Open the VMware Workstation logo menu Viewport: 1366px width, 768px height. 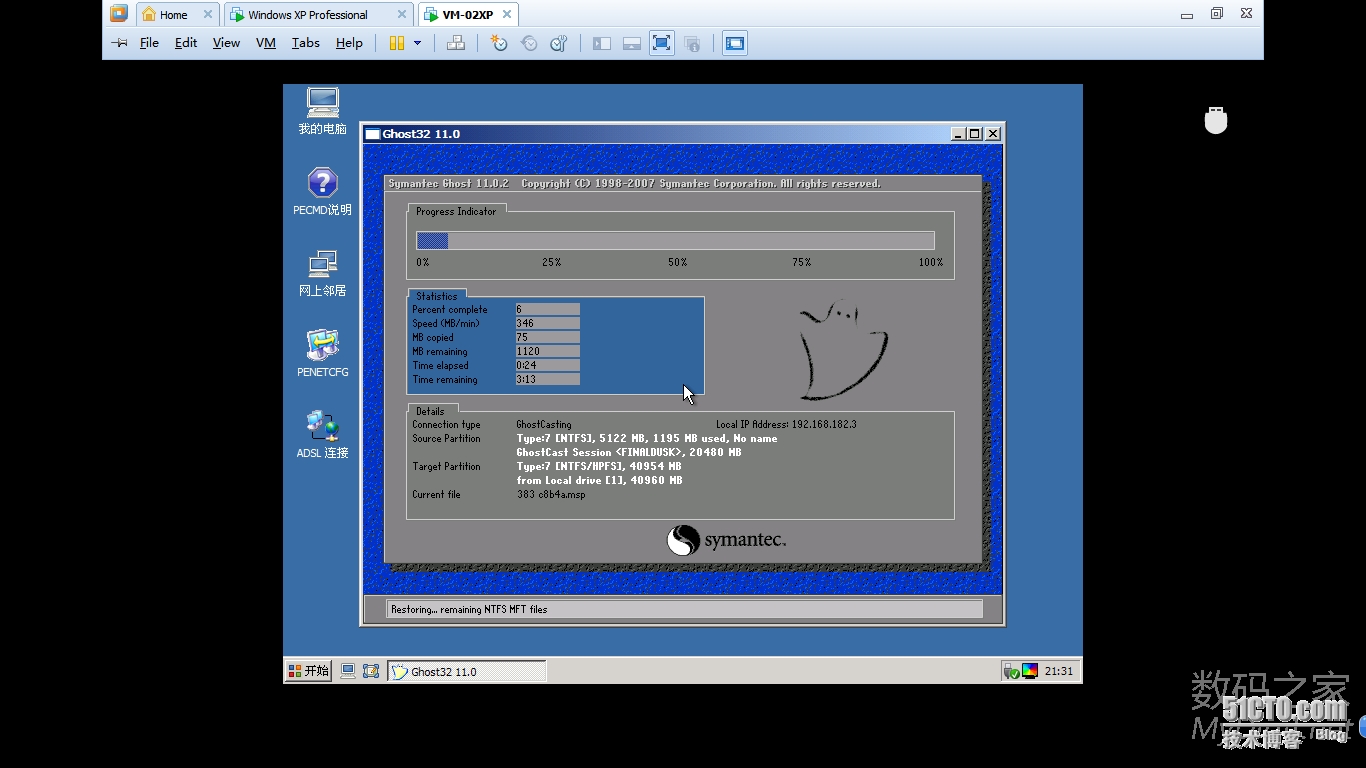pyautogui.click(x=119, y=14)
